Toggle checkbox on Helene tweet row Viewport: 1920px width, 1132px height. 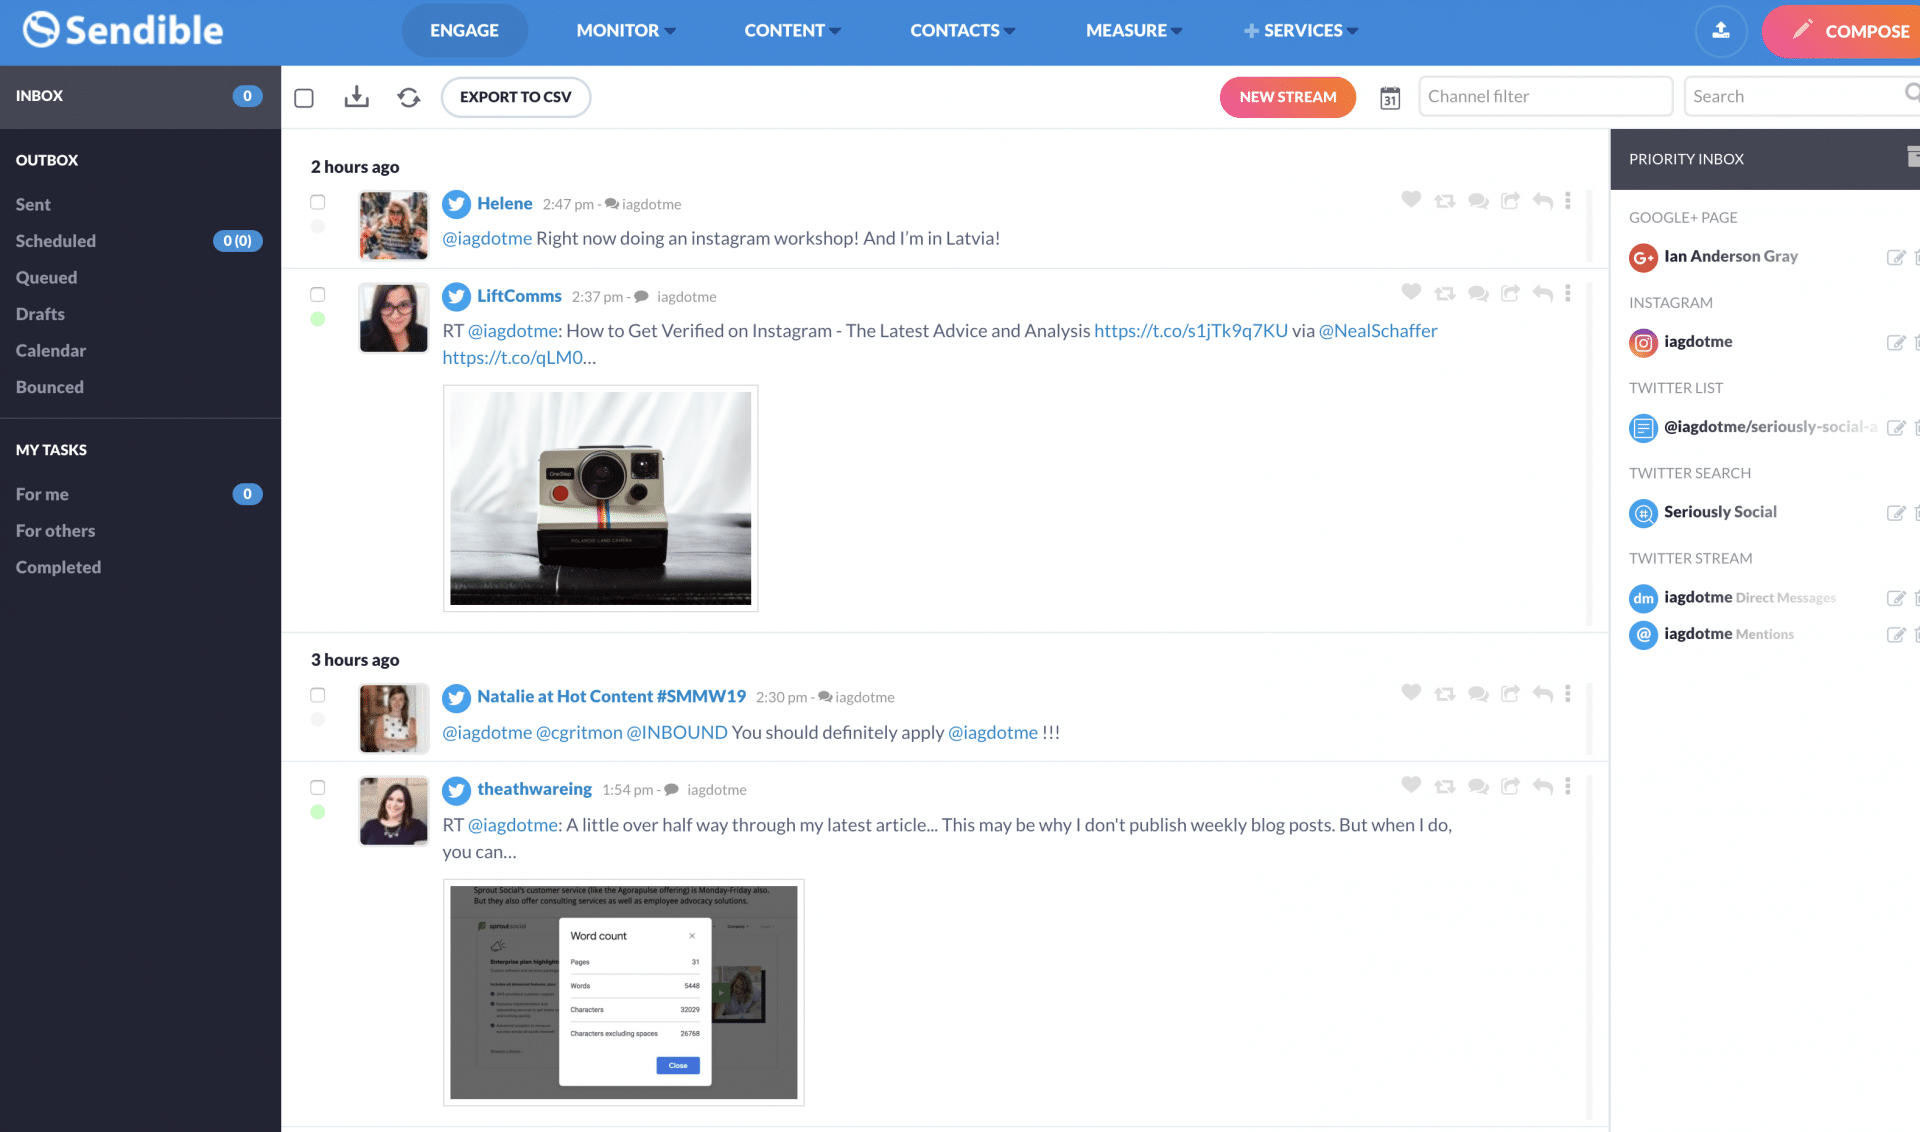coord(317,202)
